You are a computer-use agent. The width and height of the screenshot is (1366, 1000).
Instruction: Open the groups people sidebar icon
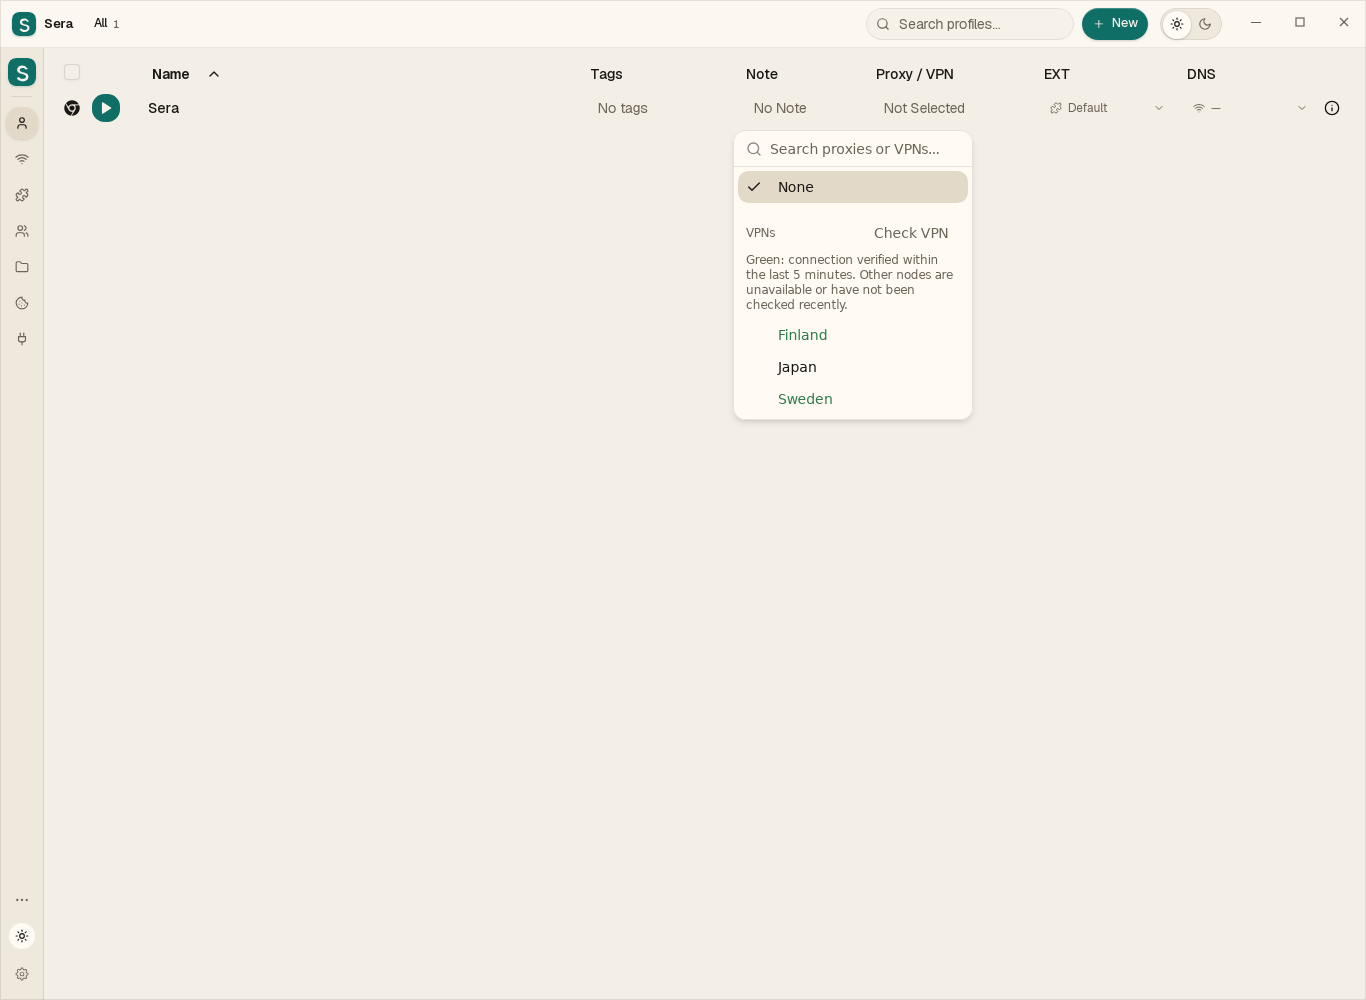pyautogui.click(x=22, y=231)
